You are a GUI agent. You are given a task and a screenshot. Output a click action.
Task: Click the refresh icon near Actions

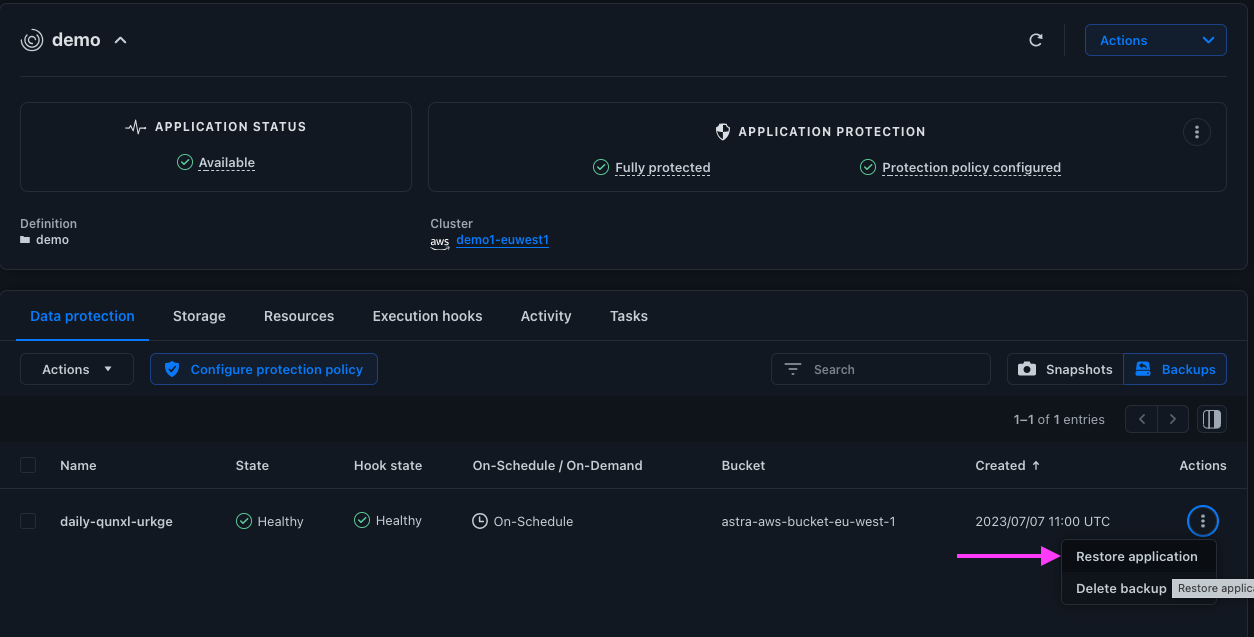(x=1036, y=40)
